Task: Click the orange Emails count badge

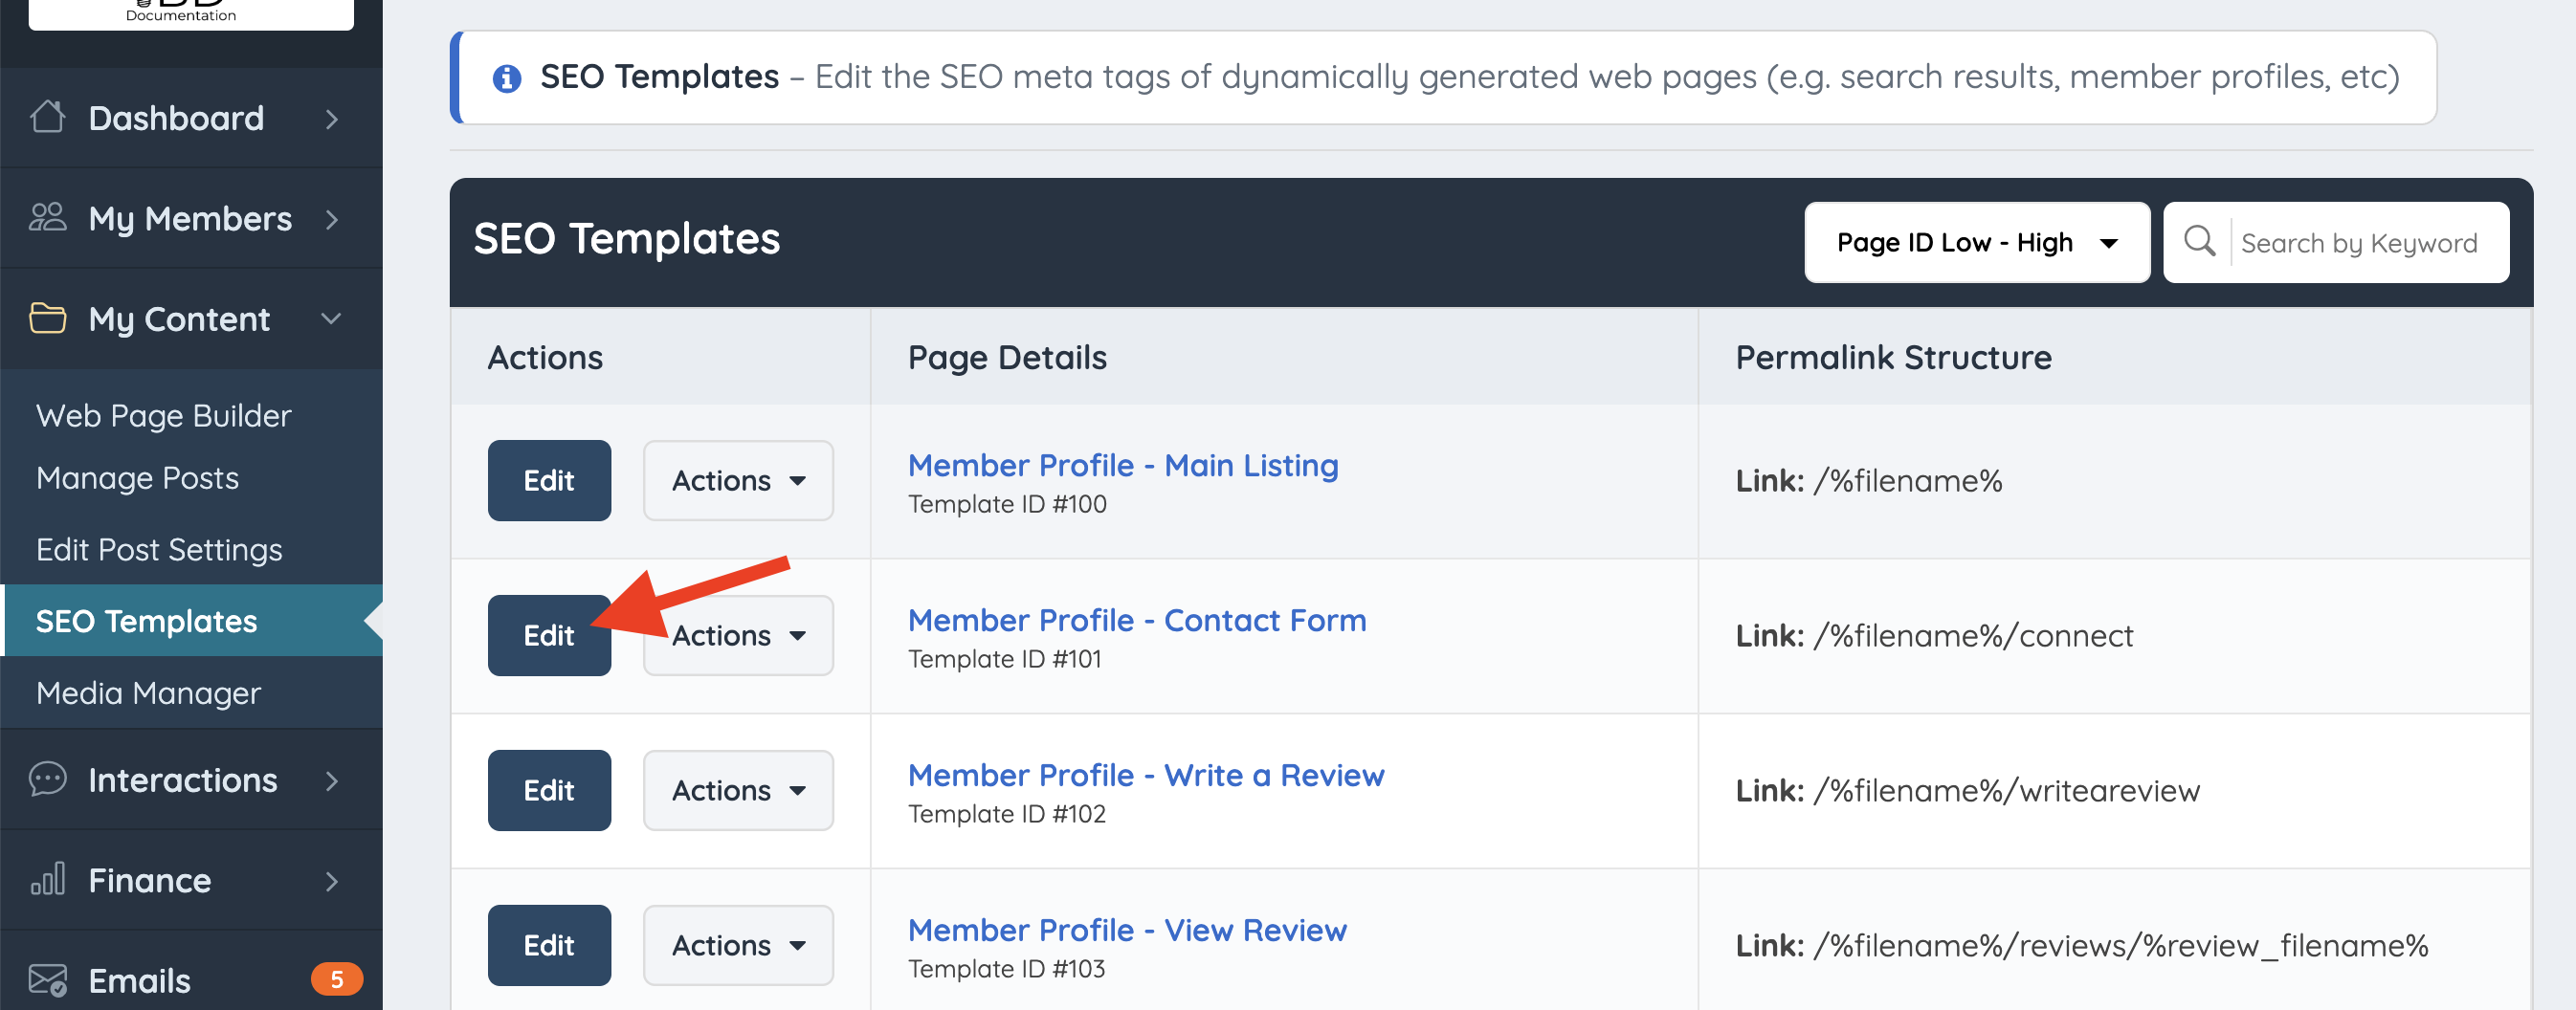Action: click(336, 979)
